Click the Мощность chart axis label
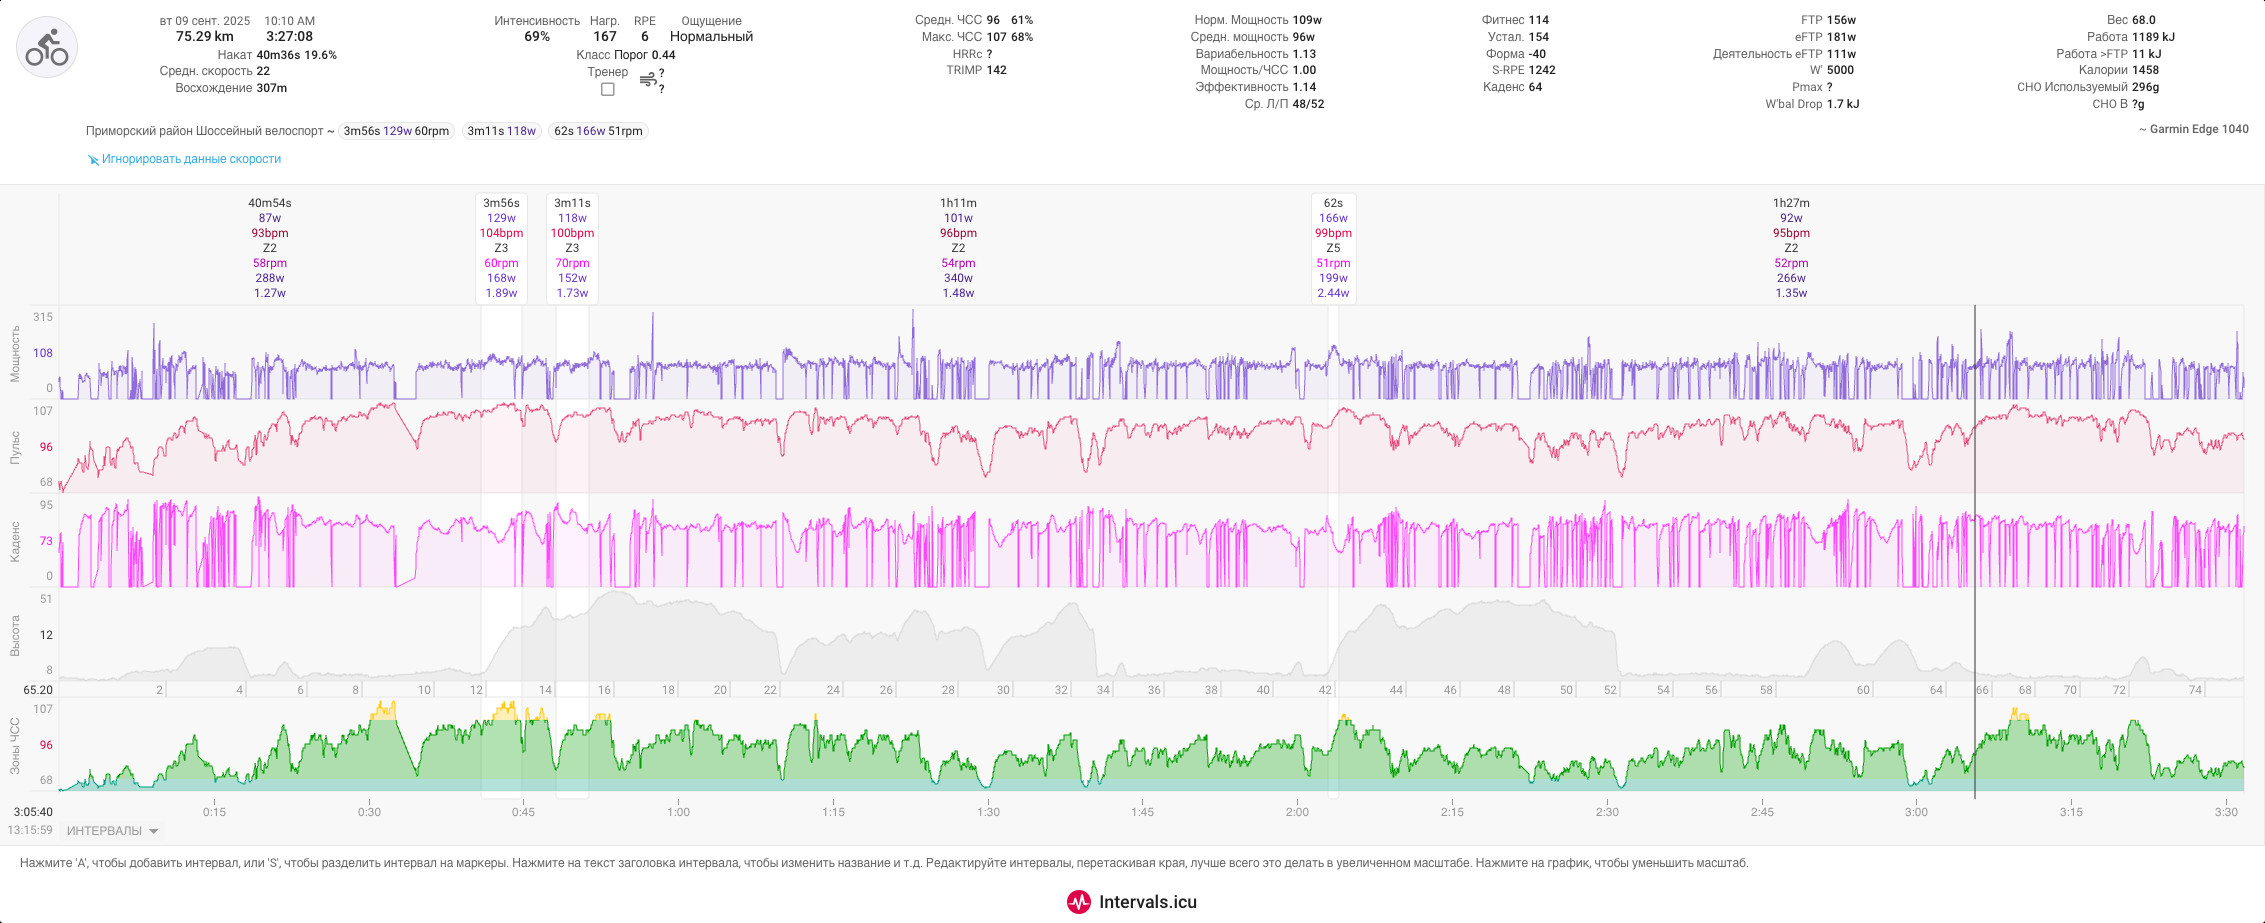2265x923 pixels. point(15,353)
